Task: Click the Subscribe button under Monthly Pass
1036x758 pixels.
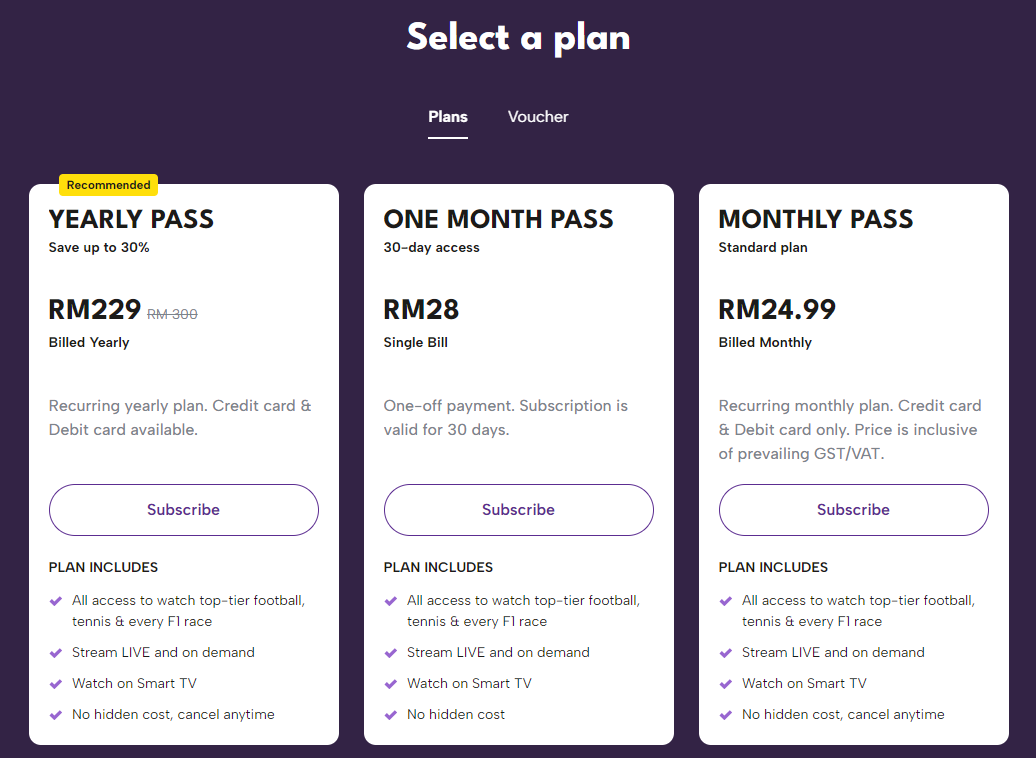Action: (x=853, y=510)
